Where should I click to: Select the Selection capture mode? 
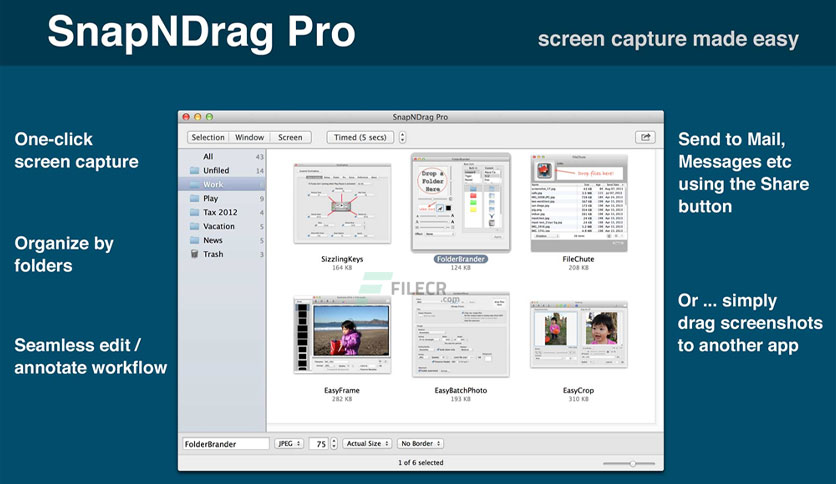pos(208,137)
